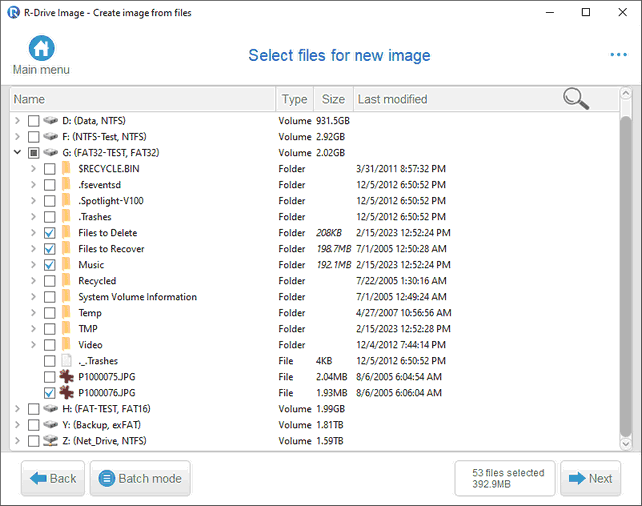The image size is (642, 506).
Task: Collapse the G: FAT32-TEST volume
Action: point(17,152)
